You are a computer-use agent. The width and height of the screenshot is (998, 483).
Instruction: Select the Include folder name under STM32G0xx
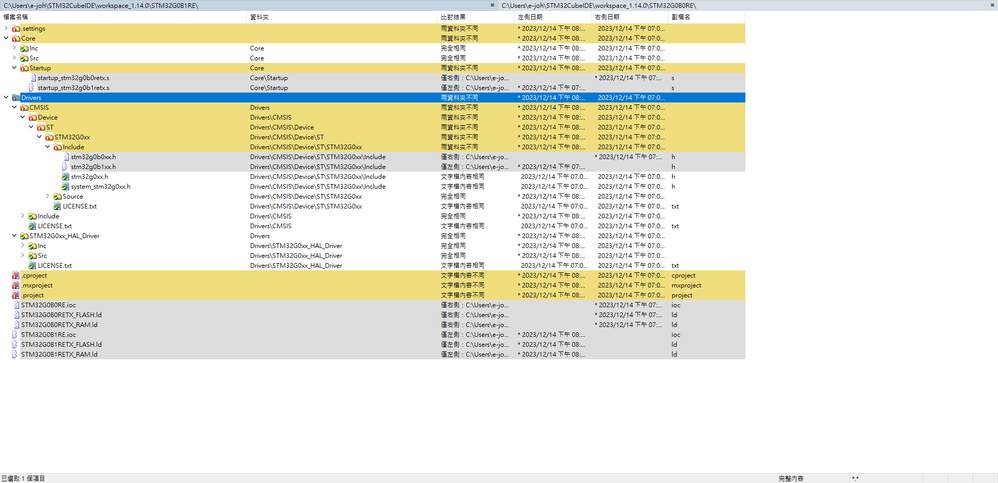(73, 147)
